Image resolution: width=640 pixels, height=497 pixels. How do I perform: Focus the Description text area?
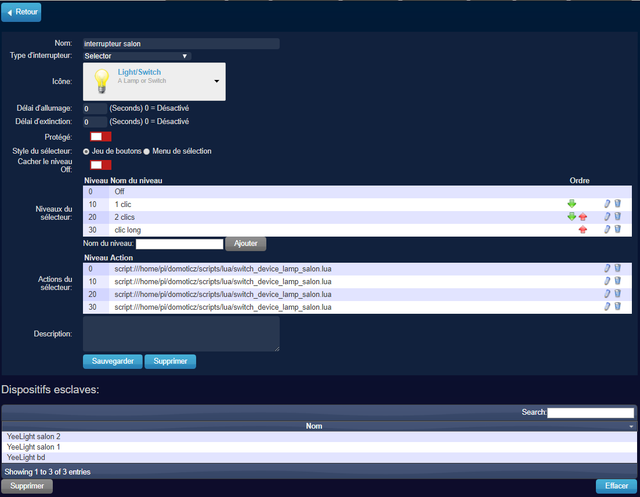[181, 334]
